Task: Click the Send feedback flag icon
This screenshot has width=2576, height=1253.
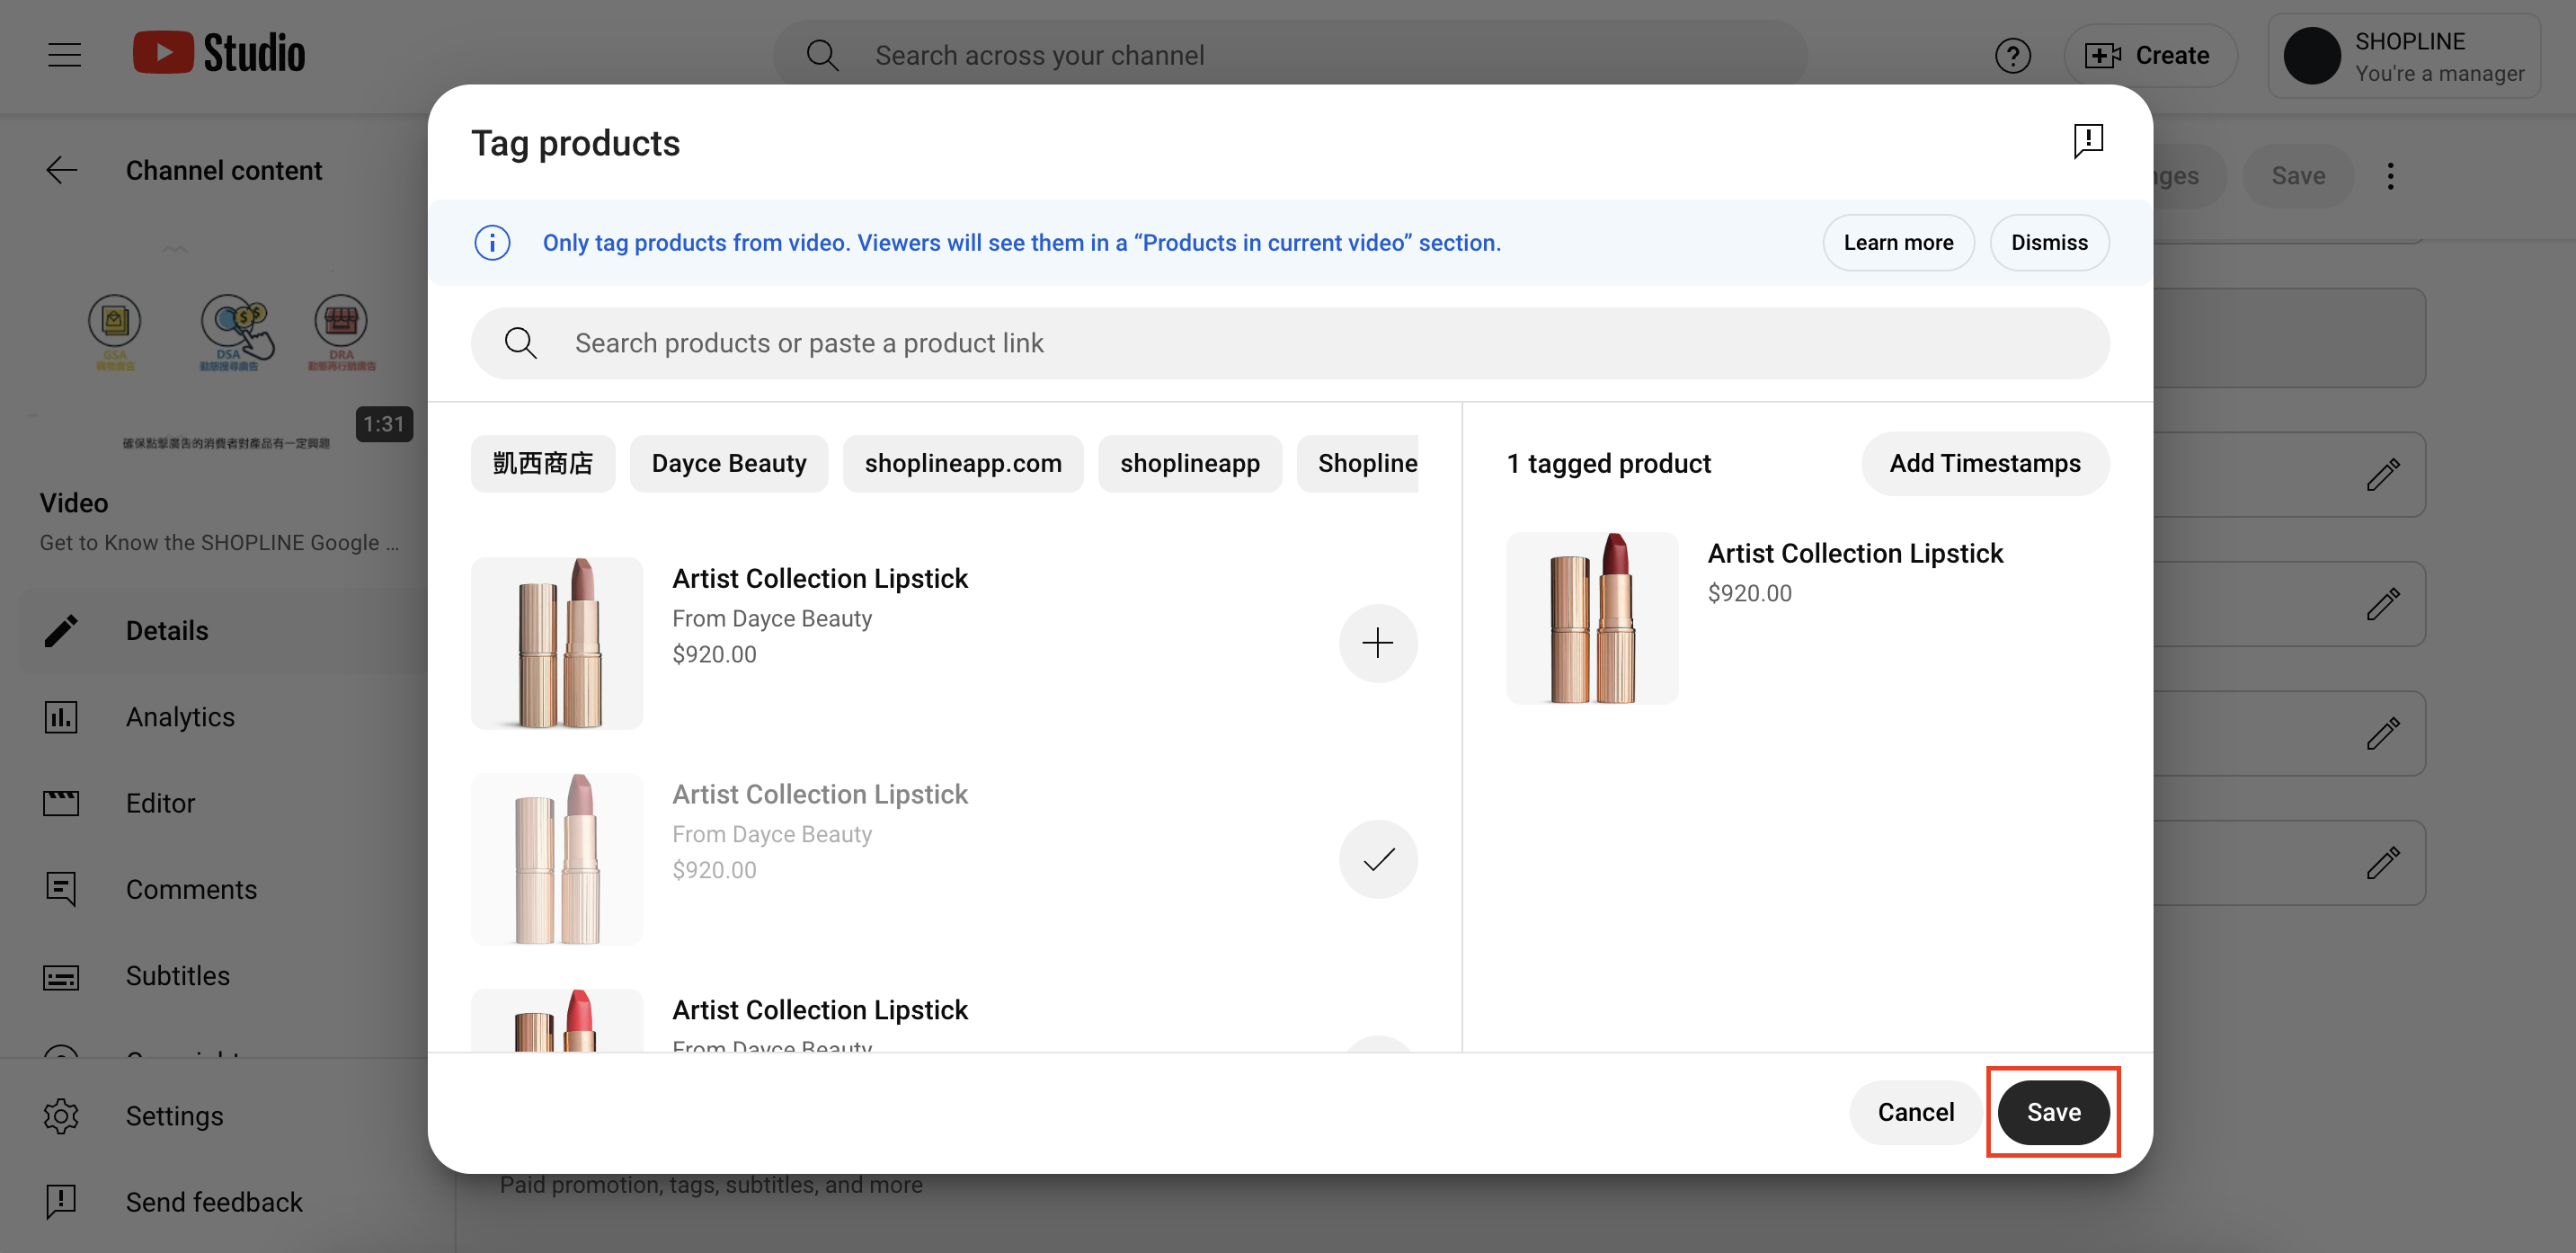Action: point(61,1201)
